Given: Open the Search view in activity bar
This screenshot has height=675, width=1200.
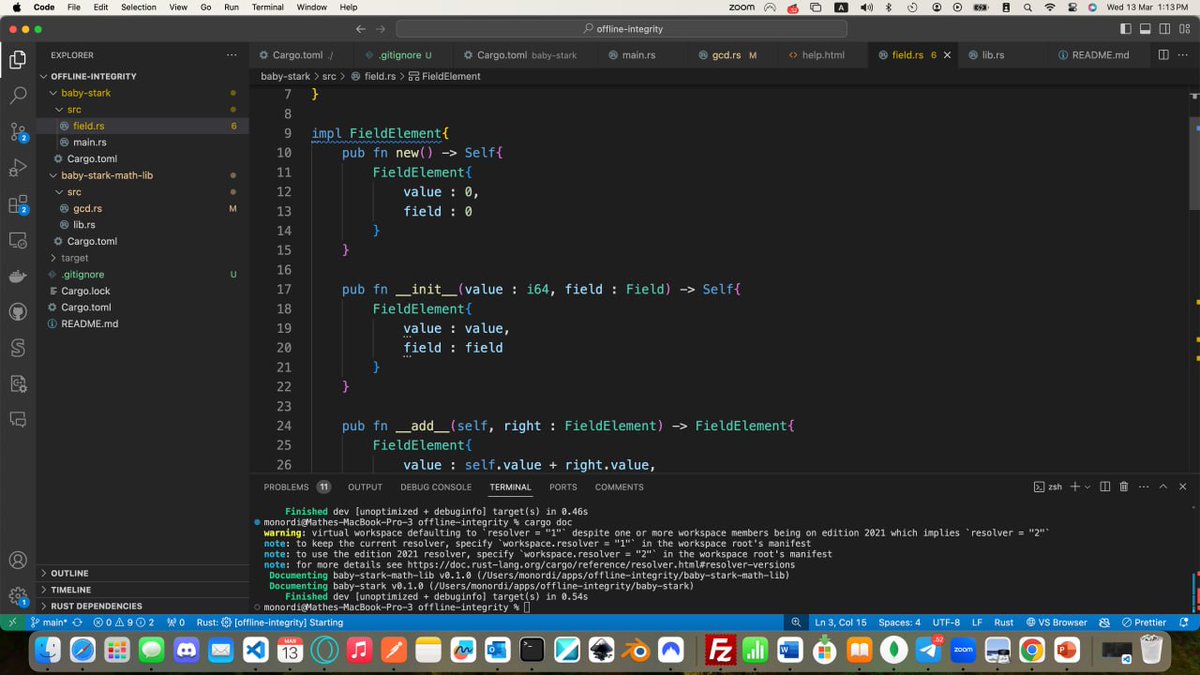Looking at the screenshot, I should 18,96.
